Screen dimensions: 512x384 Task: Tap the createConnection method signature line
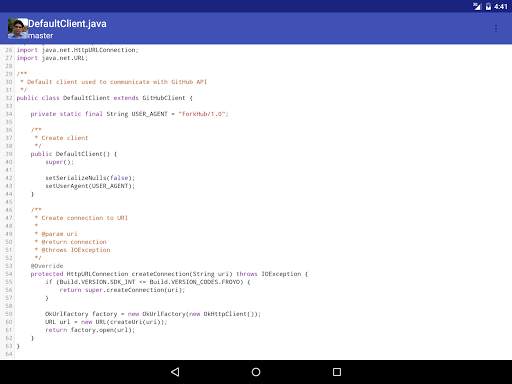coord(169,274)
